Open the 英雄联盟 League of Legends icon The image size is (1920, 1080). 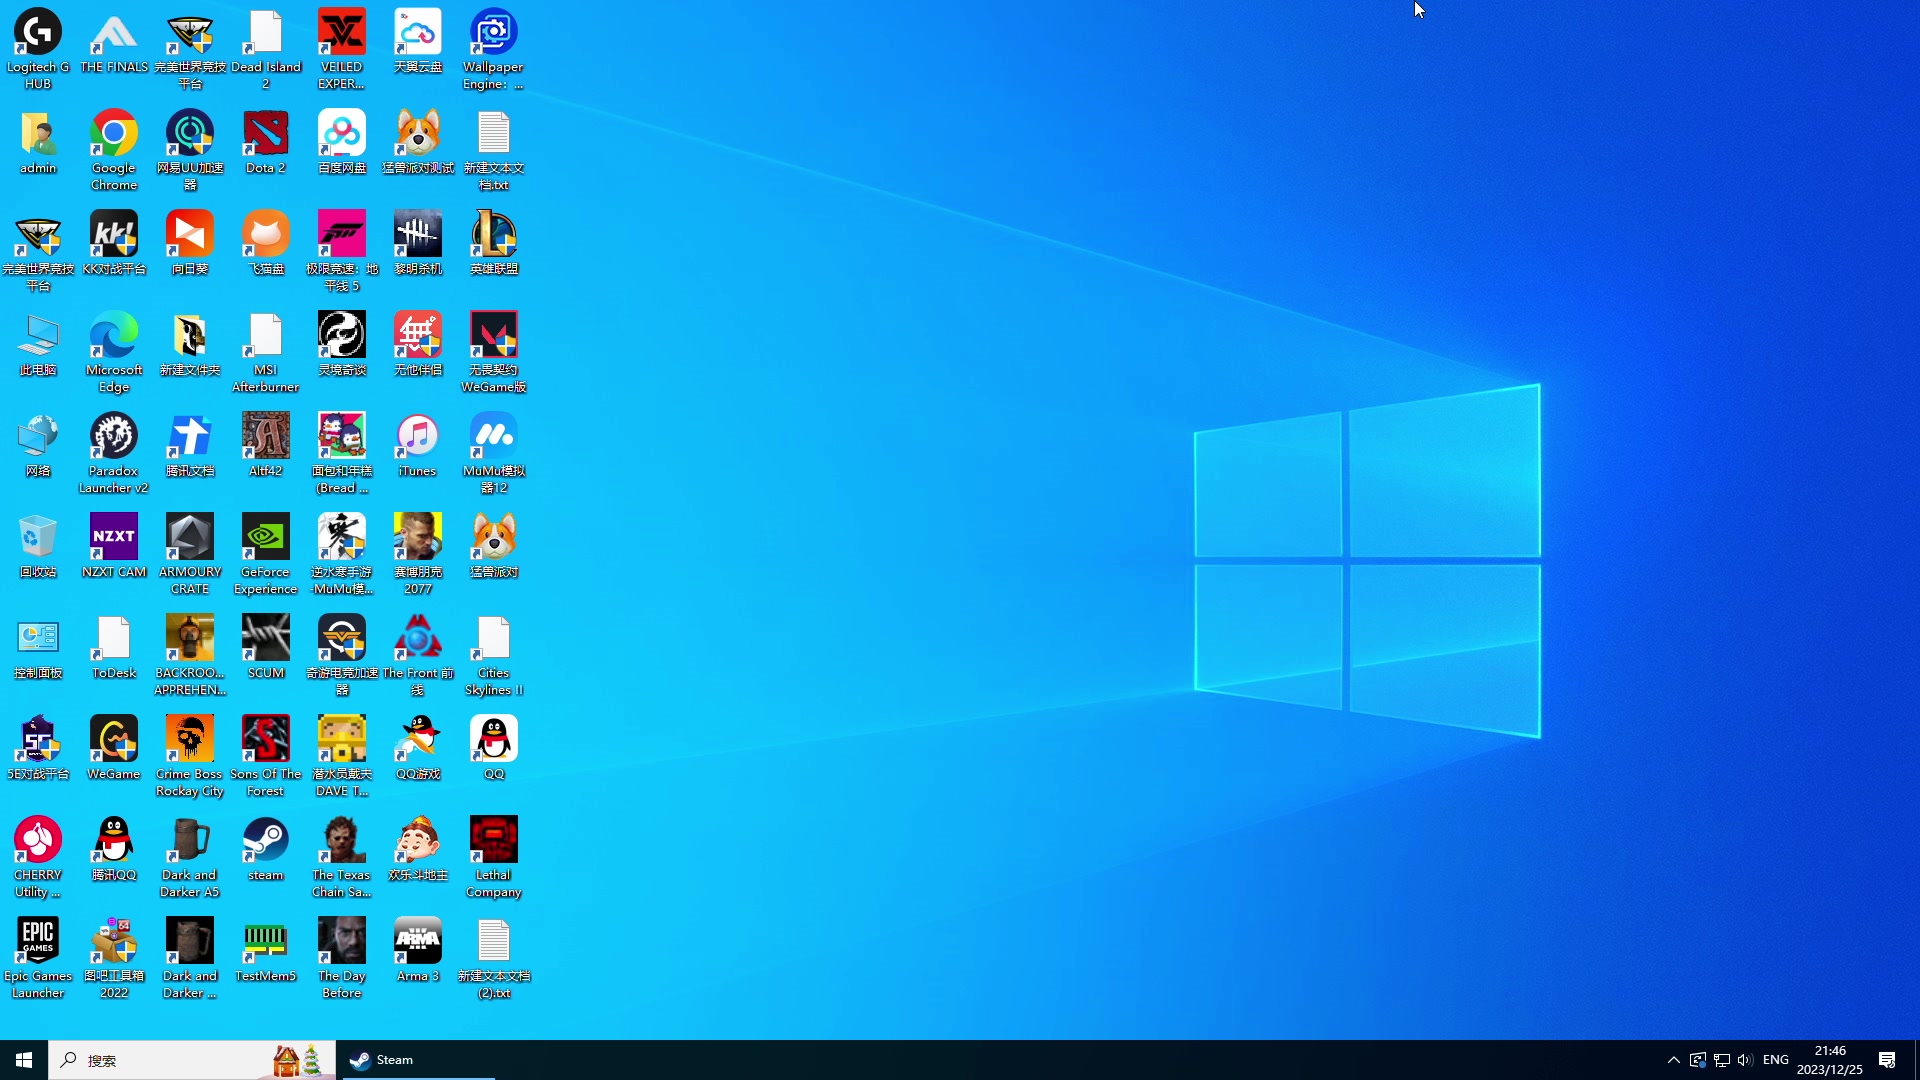[494, 242]
